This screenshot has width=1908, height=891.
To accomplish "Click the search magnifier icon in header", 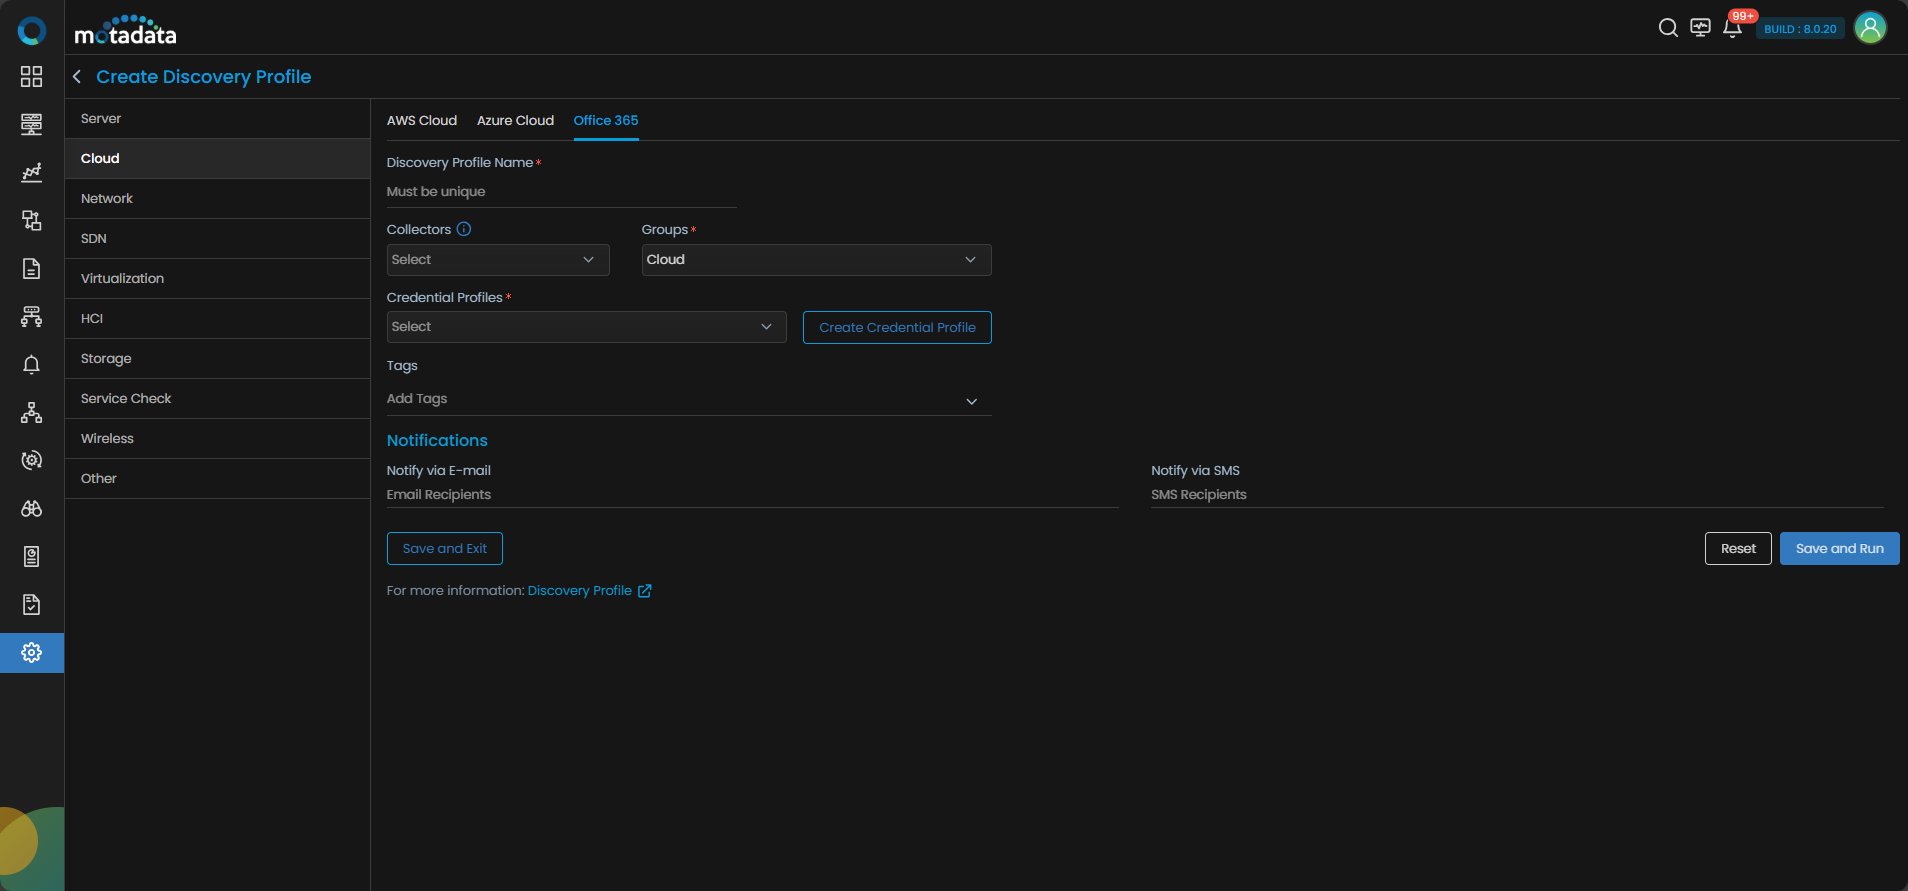I will click(1668, 28).
